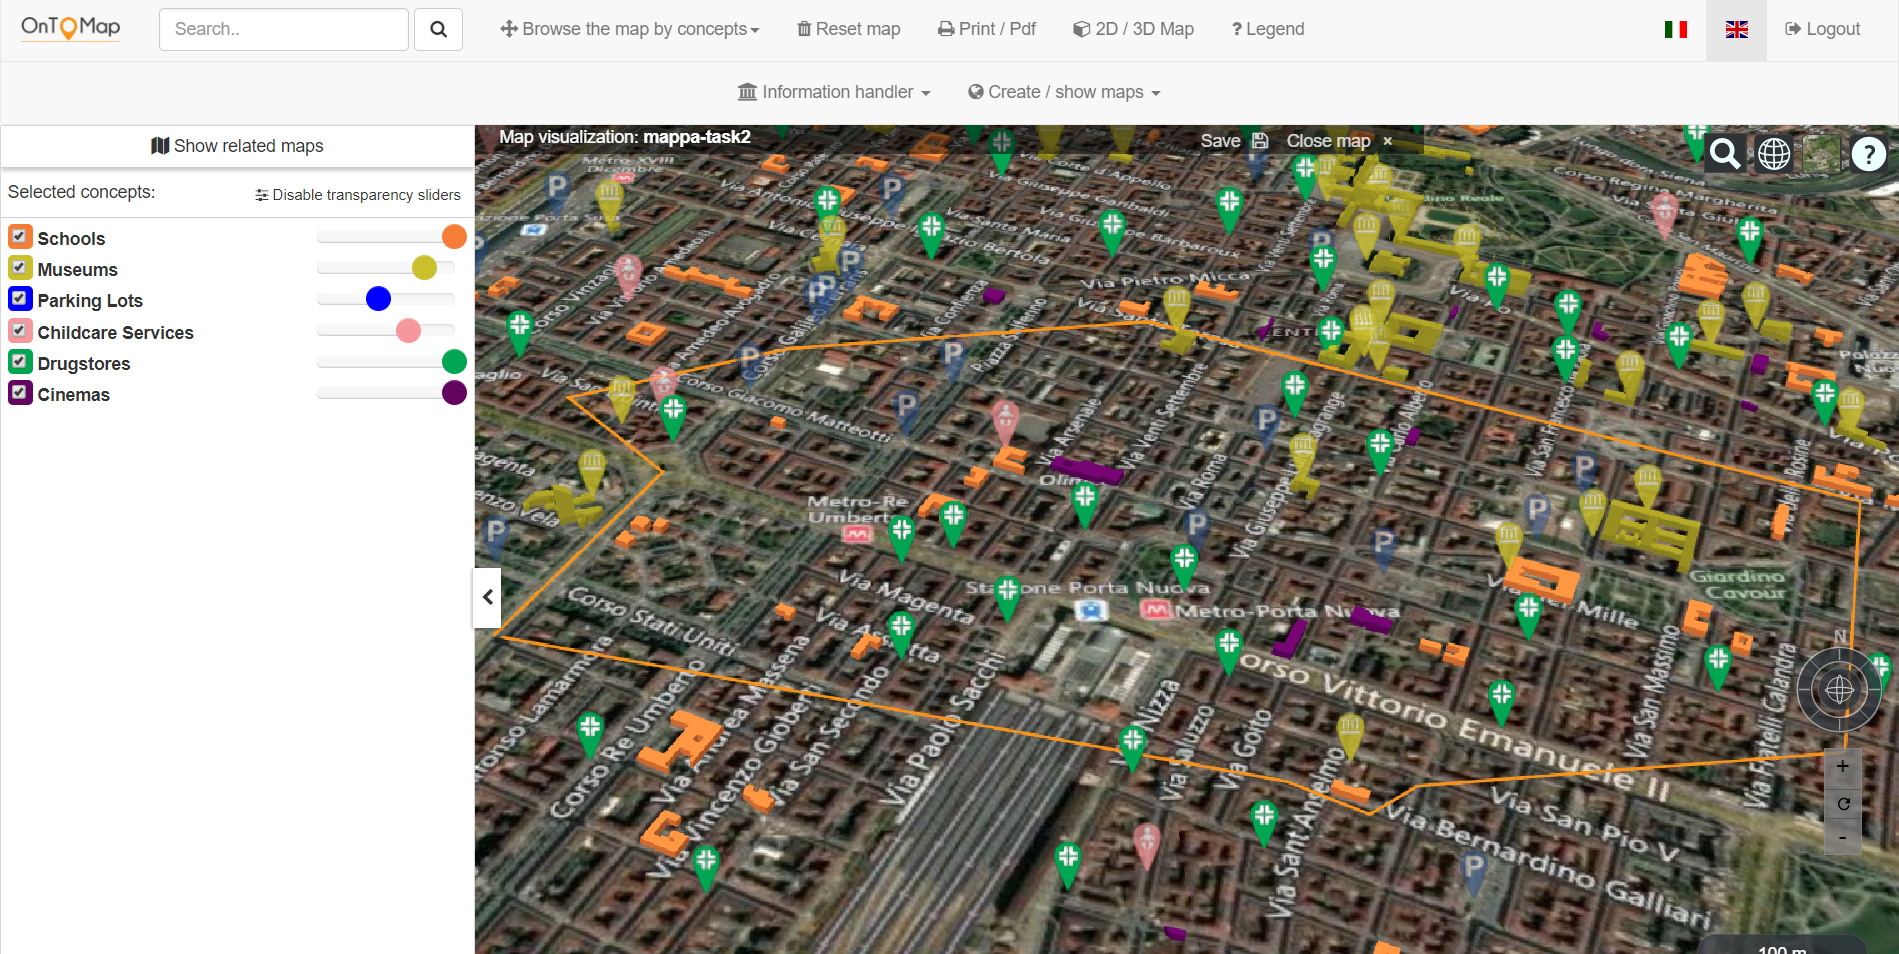Click the map search magnifier icon

tap(1724, 154)
